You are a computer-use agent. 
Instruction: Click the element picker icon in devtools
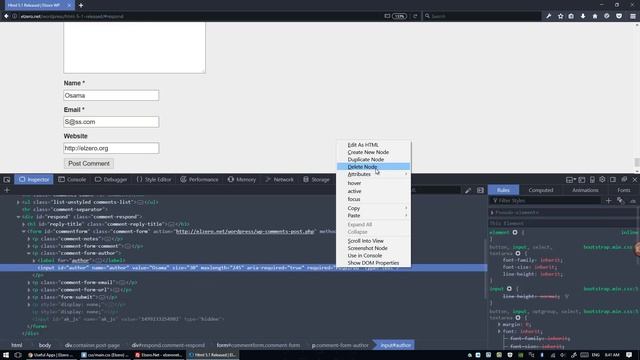coord(7,180)
